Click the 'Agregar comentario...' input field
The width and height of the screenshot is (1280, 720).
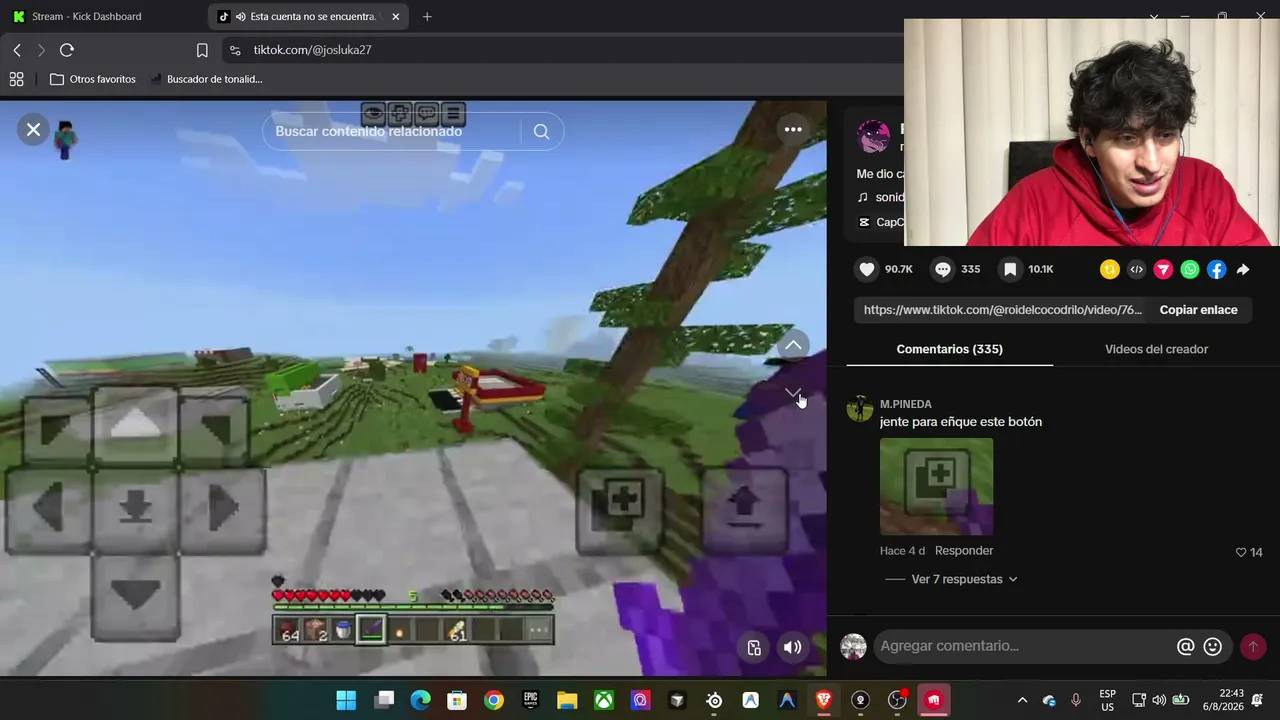1024,646
